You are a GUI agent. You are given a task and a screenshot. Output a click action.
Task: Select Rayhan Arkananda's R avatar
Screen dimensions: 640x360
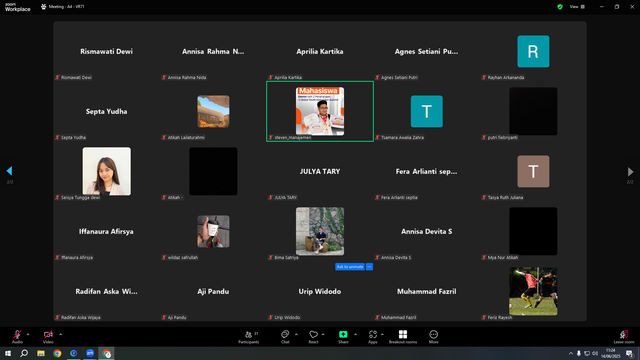coord(533,51)
